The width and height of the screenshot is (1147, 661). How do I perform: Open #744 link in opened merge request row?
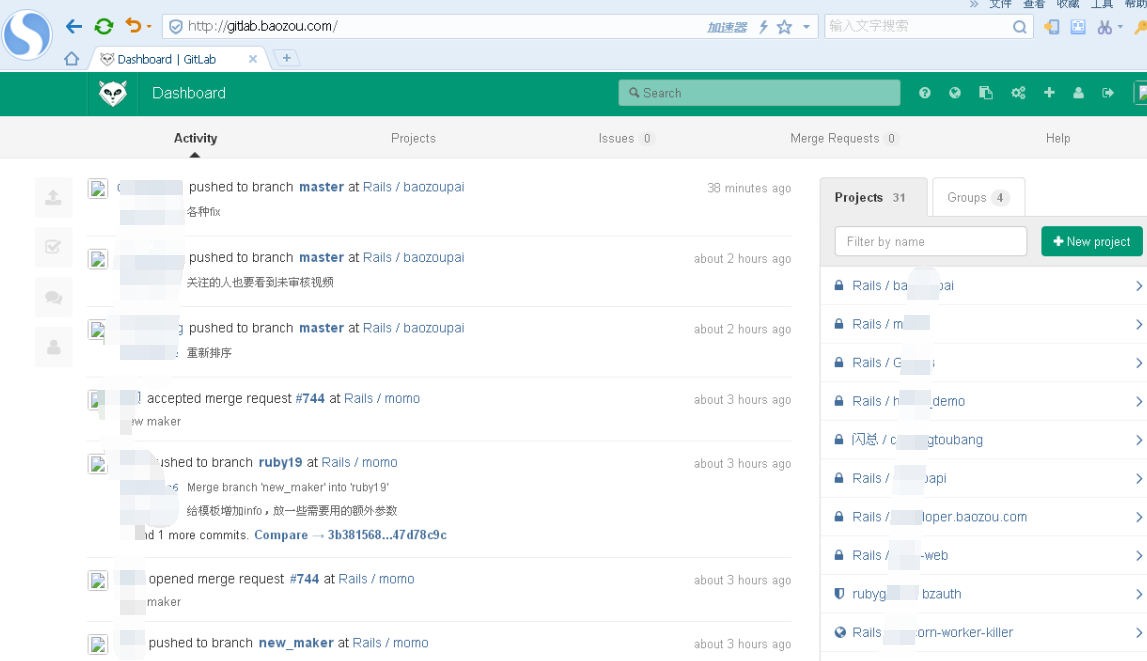[x=304, y=579]
